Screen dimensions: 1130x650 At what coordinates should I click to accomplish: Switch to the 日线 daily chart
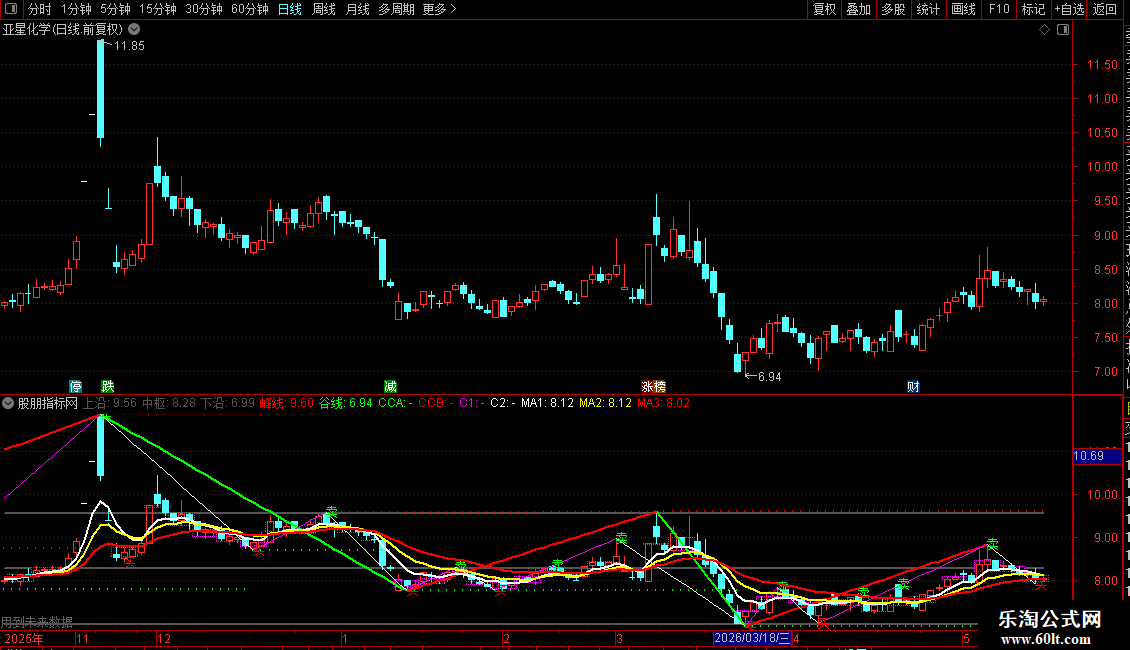[x=290, y=9]
